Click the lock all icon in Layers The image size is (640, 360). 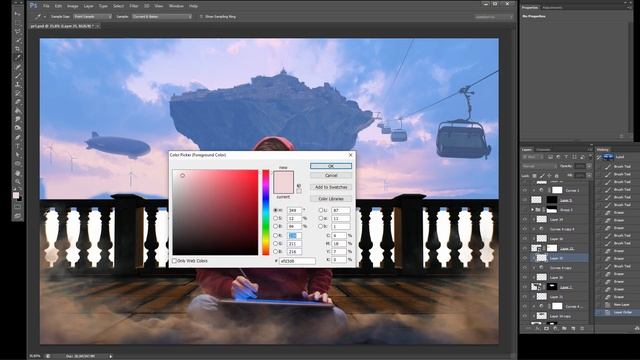coord(556,176)
